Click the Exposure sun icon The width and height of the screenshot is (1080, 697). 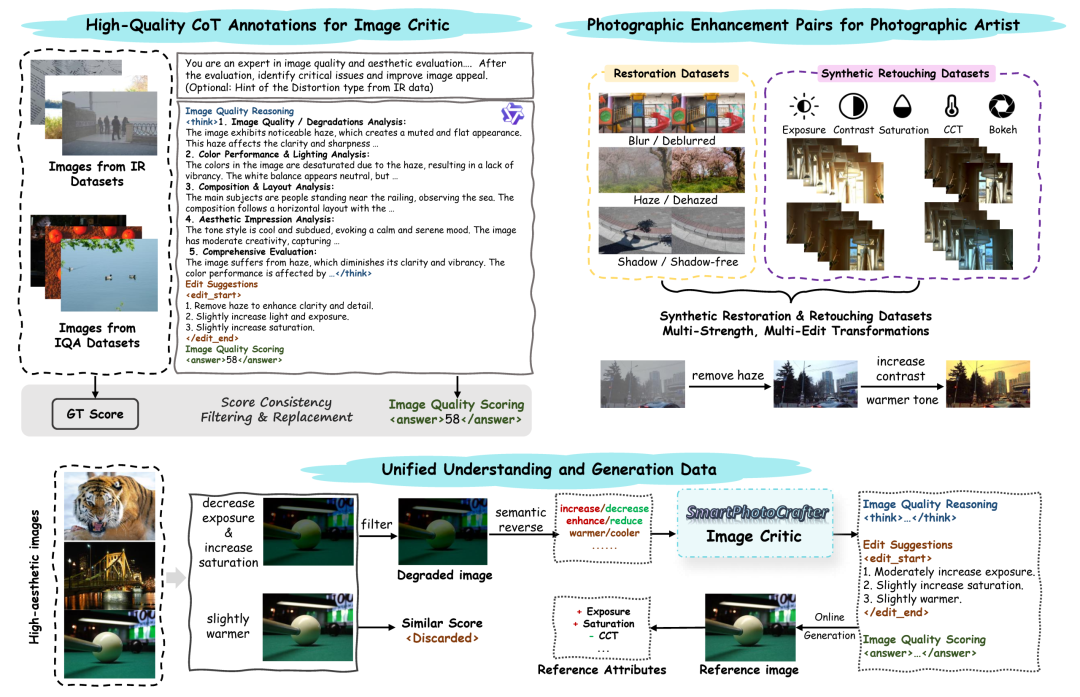coord(803,107)
